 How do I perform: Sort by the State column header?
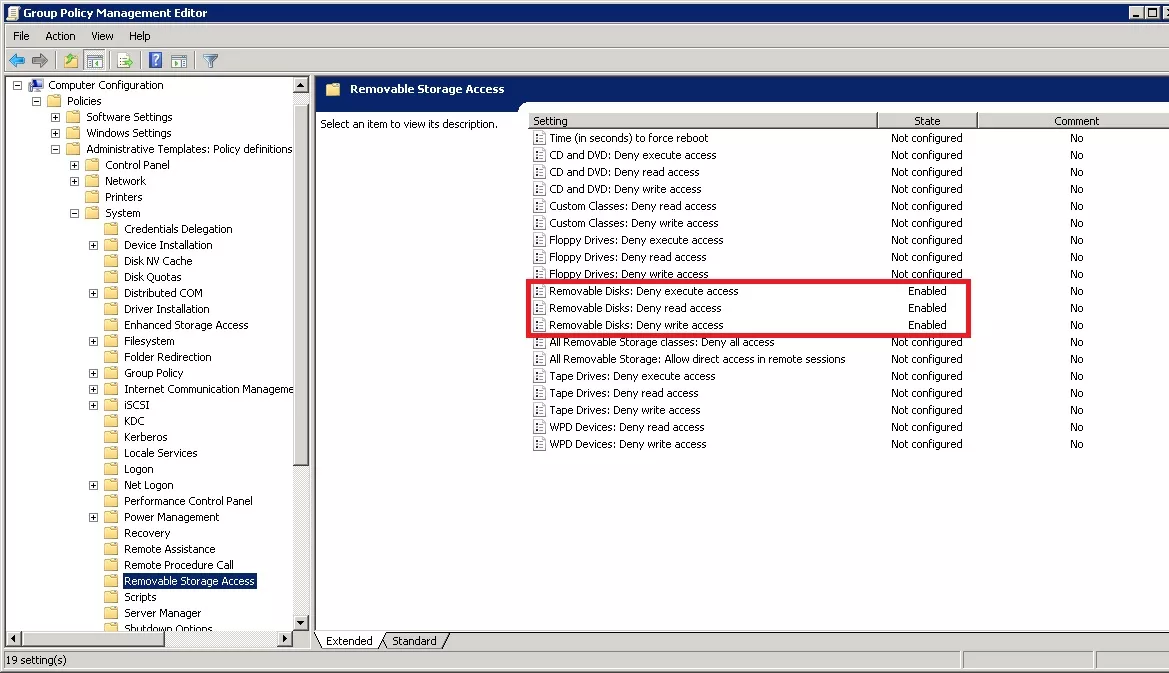(x=927, y=121)
